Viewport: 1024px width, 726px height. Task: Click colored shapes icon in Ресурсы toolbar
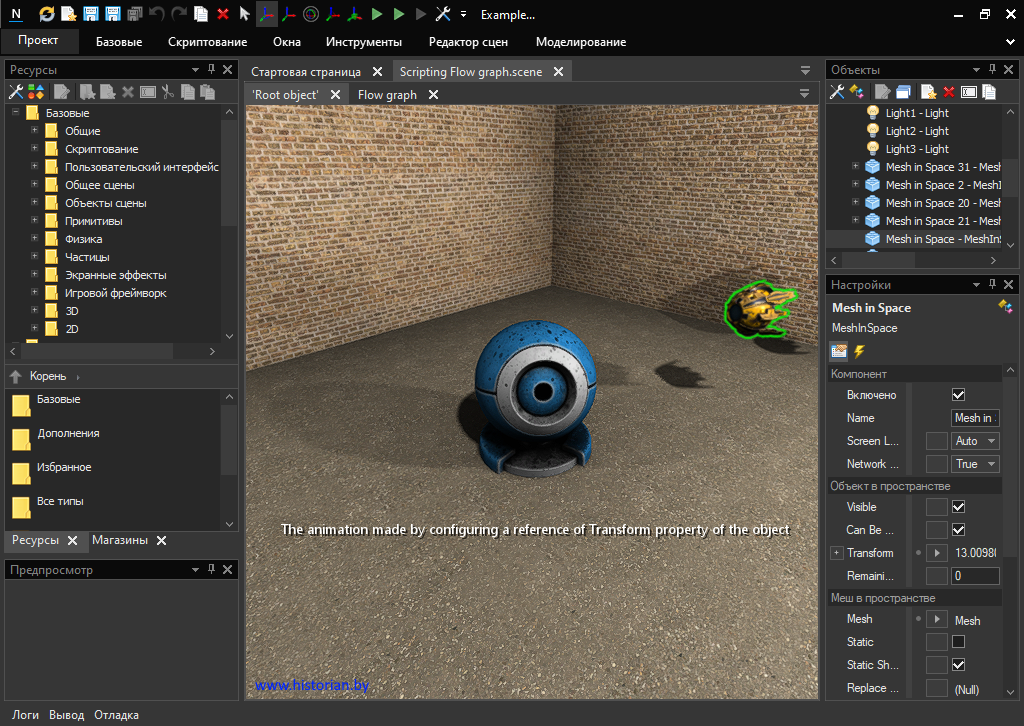[x=35, y=92]
